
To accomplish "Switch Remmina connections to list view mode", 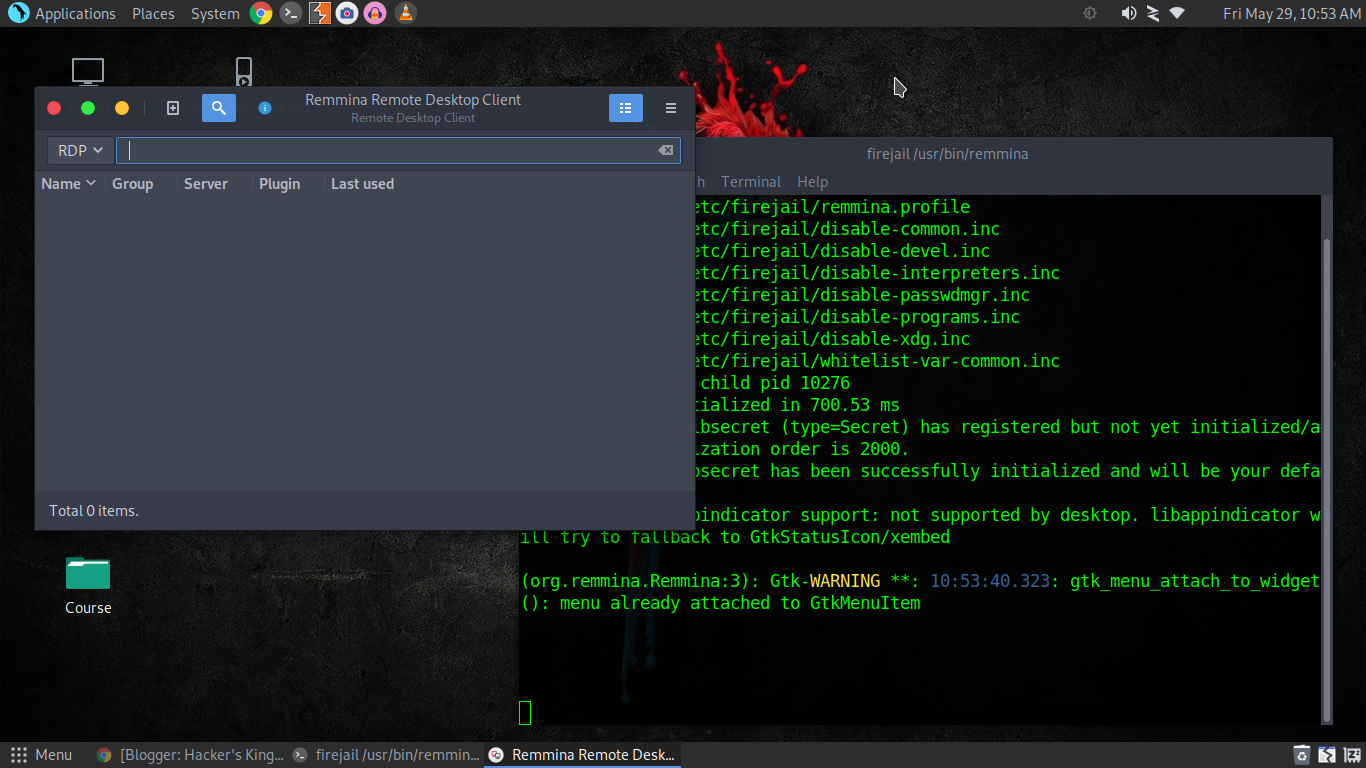I will tap(625, 107).
